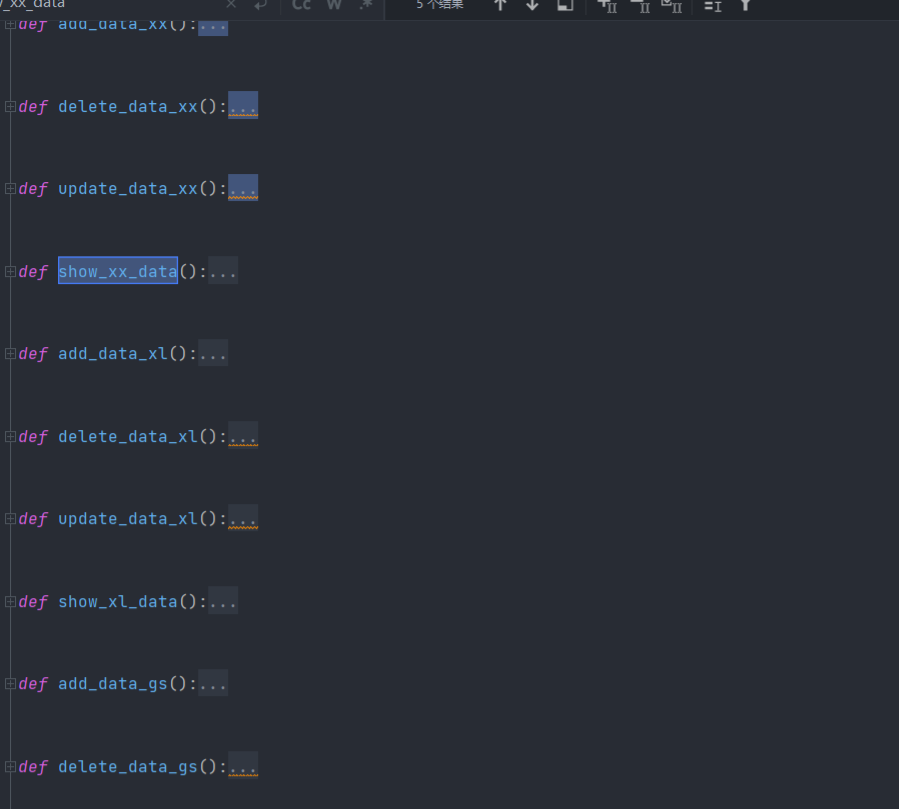Expand the folded update_data_xx function
The height and width of the screenshot is (809, 899).
point(10,189)
